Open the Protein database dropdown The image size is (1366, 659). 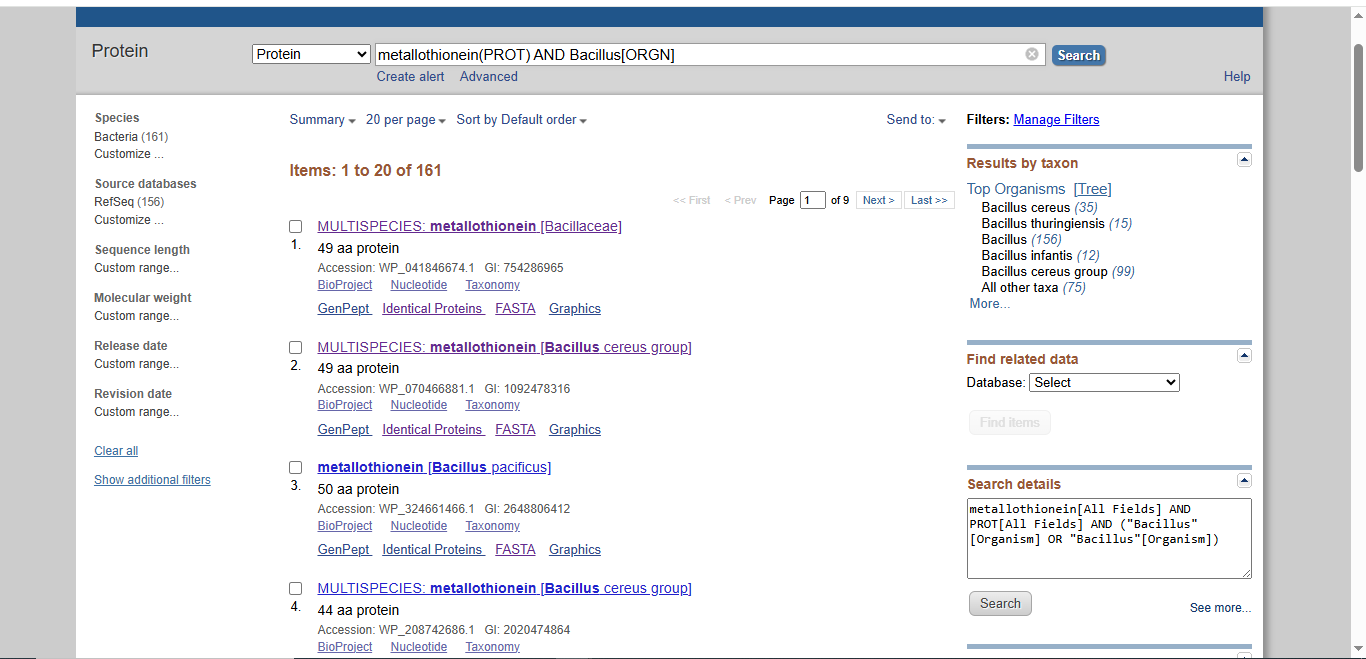pyautogui.click(x=311, y=54)
